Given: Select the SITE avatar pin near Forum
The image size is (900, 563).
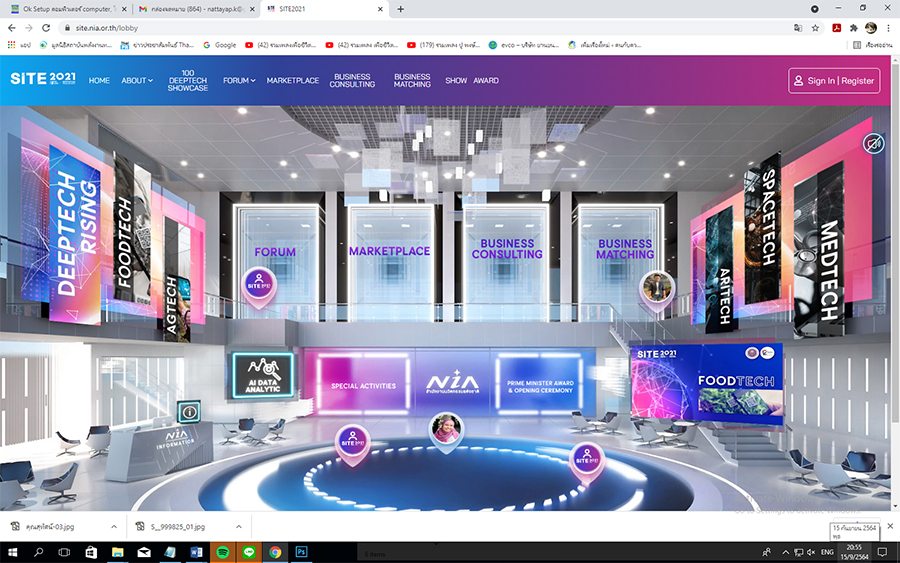Looking at the screenshot, I should coord(259,286).
